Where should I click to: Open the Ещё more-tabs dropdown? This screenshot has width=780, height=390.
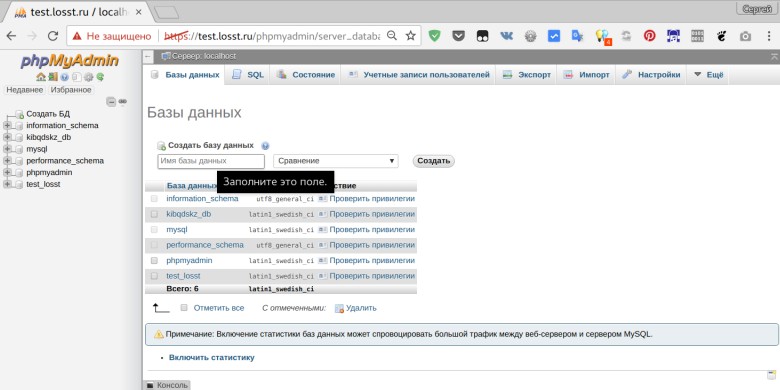tap(708, 75)
